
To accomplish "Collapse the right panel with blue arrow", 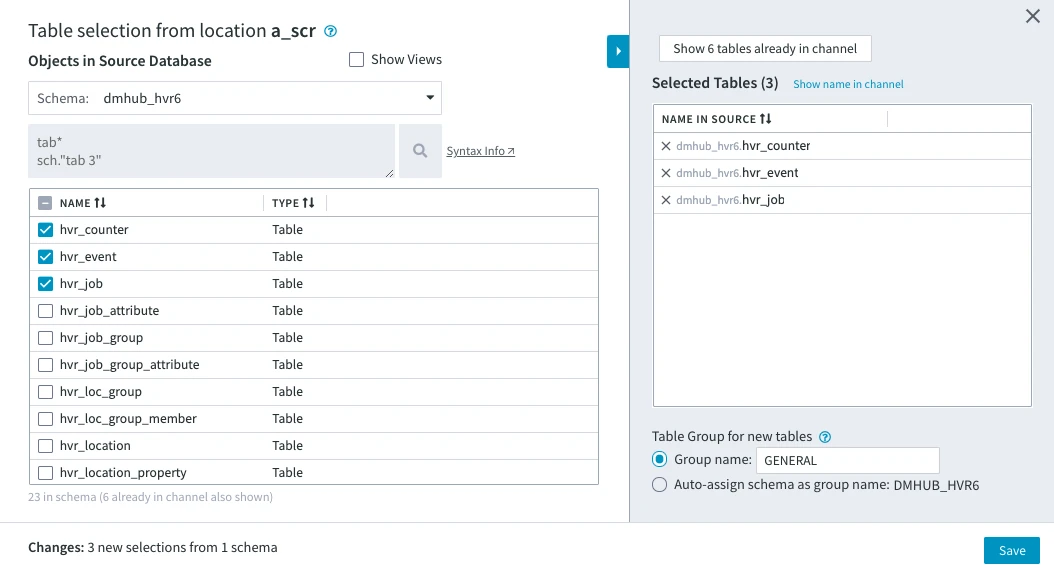I will (617, 51).
